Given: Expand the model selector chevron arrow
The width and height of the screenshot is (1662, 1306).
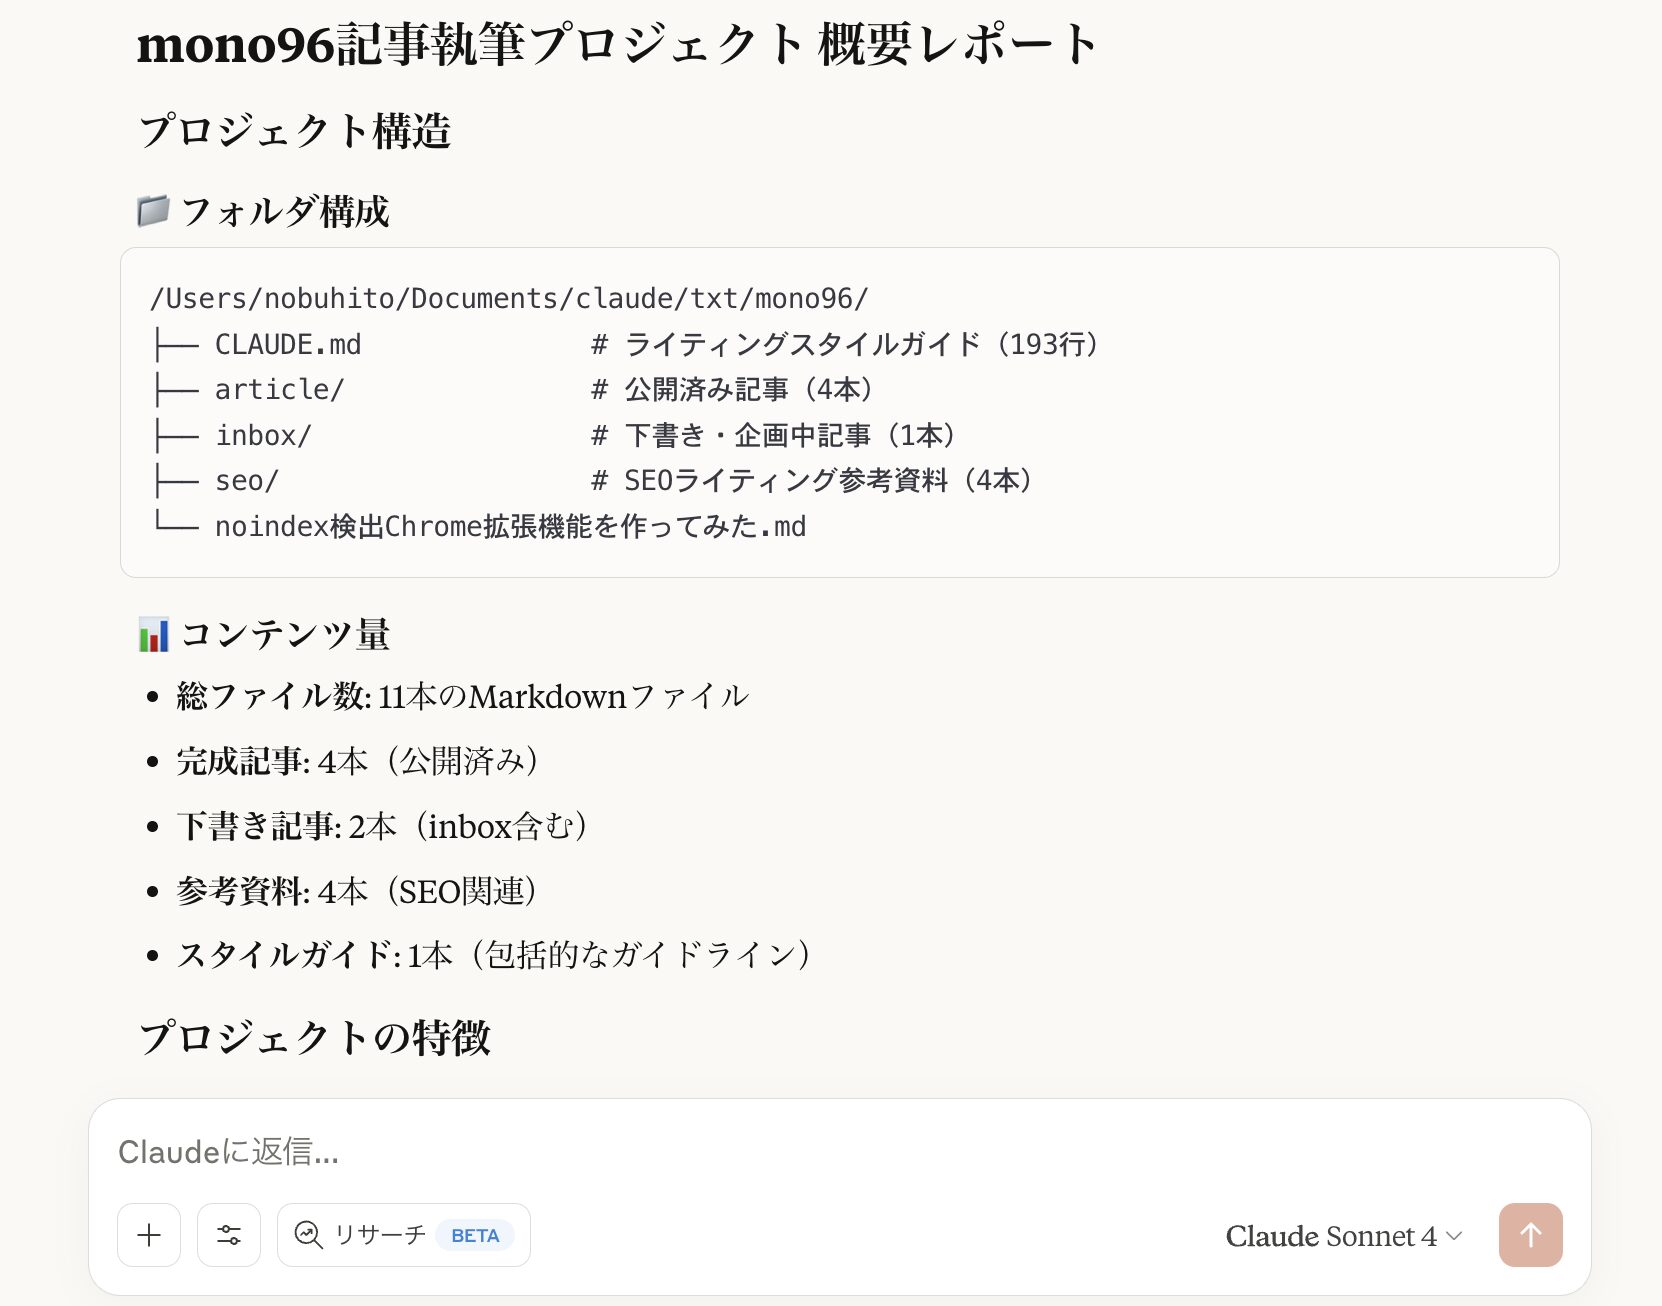Looking at the screenshot, I should (1454, 1236).
